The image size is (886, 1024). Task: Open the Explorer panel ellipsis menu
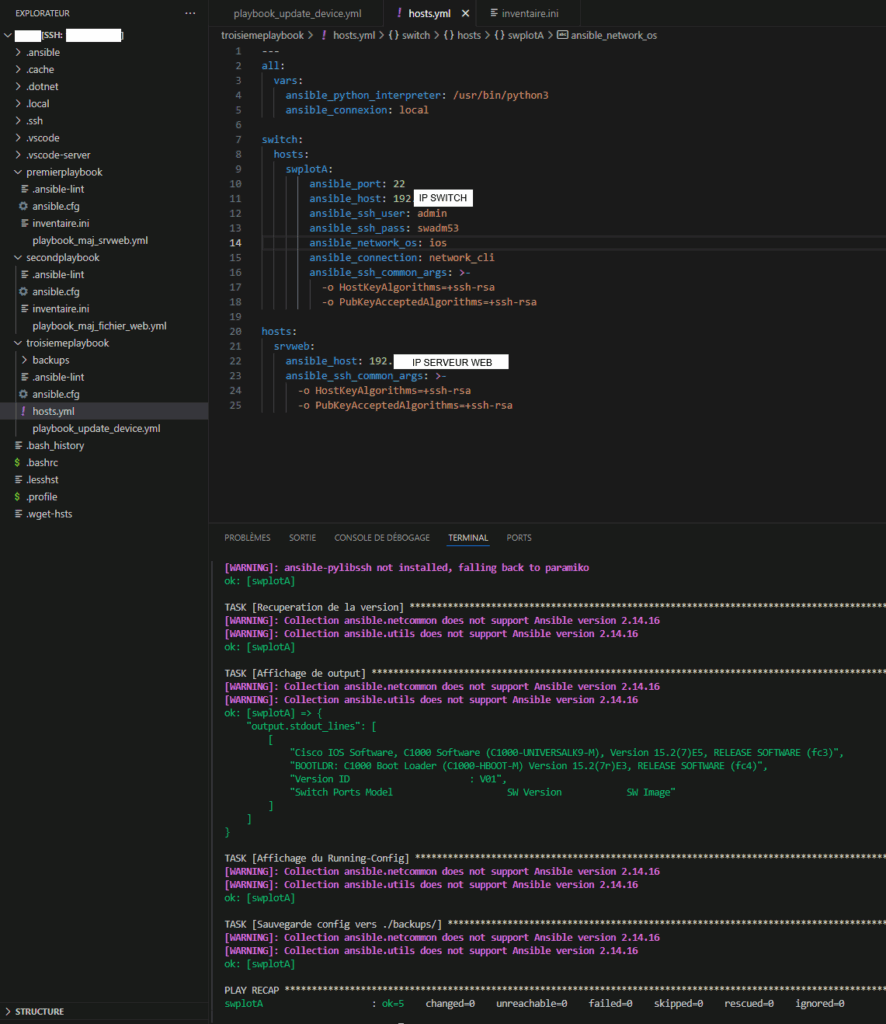[x=191, y=13]
